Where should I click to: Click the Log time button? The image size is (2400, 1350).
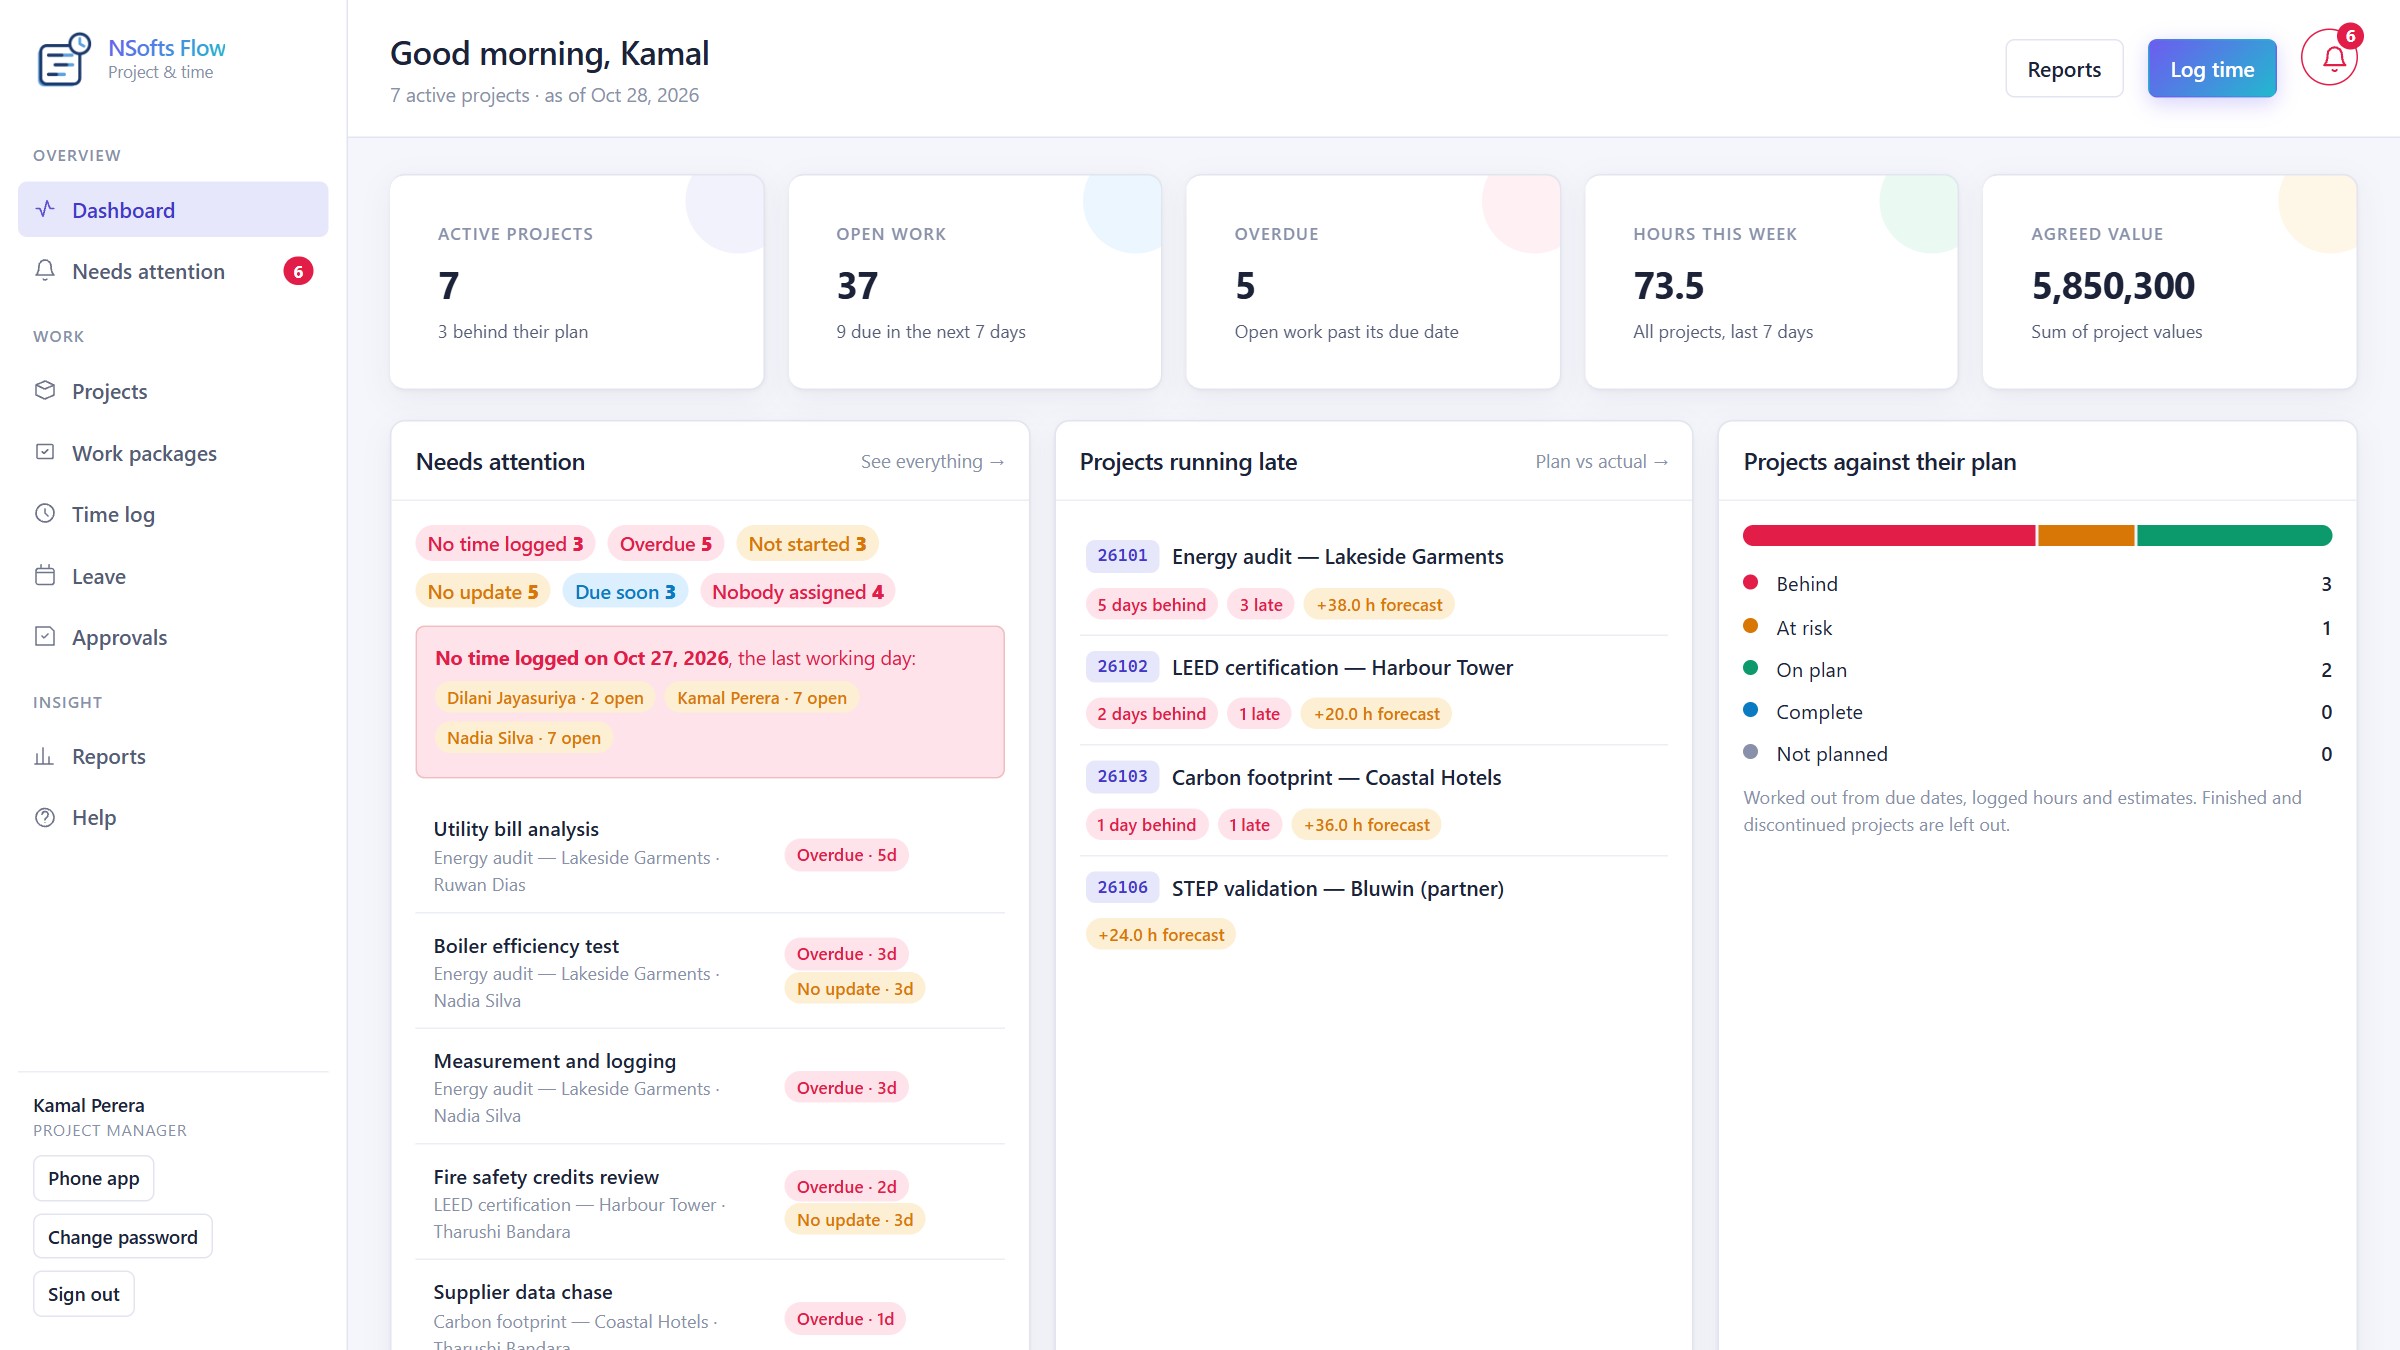[2212, 69]
